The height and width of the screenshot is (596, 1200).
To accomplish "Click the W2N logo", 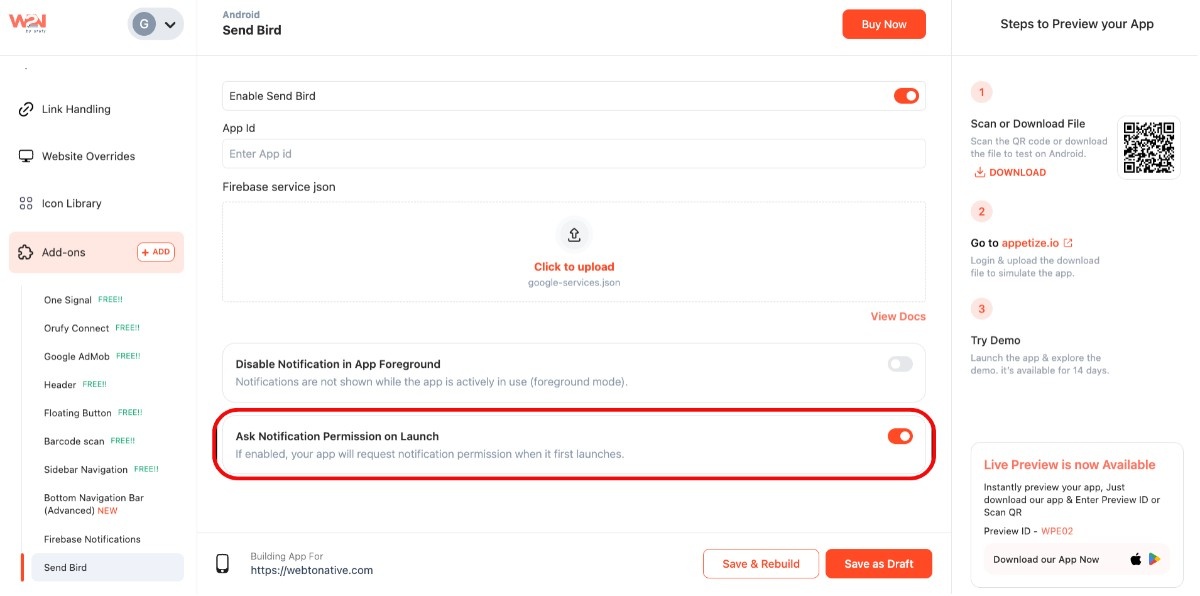I will tap(28, 23).
